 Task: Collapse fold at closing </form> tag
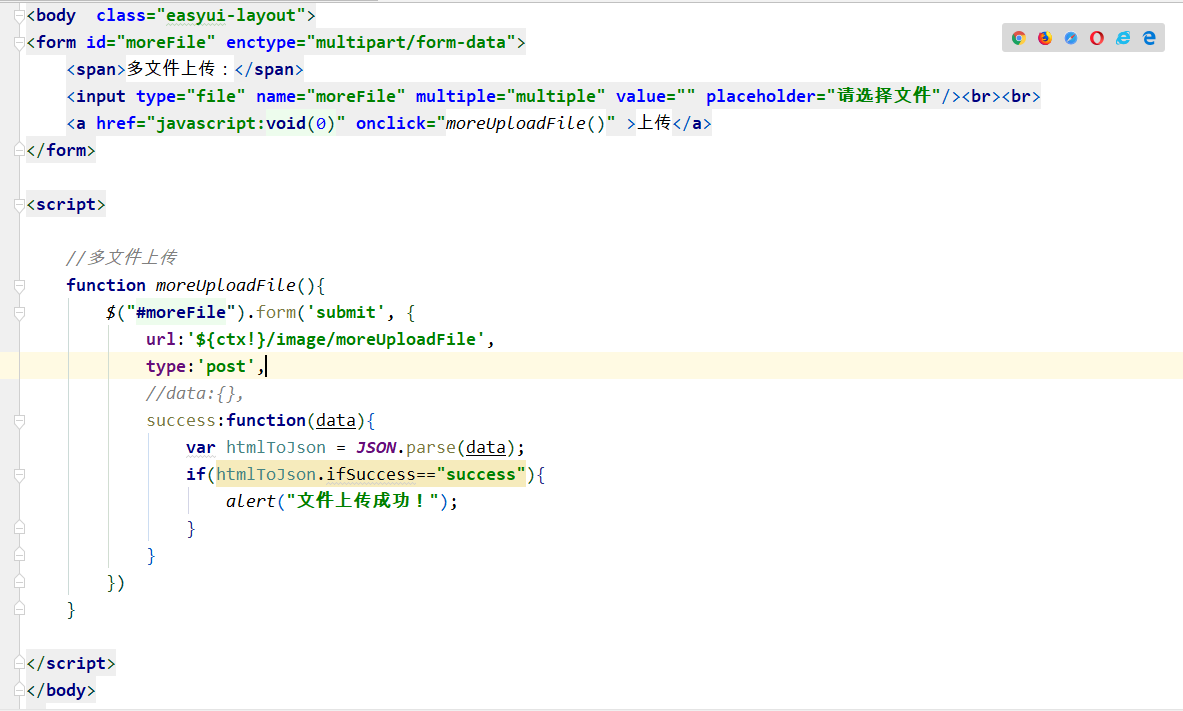20,150
